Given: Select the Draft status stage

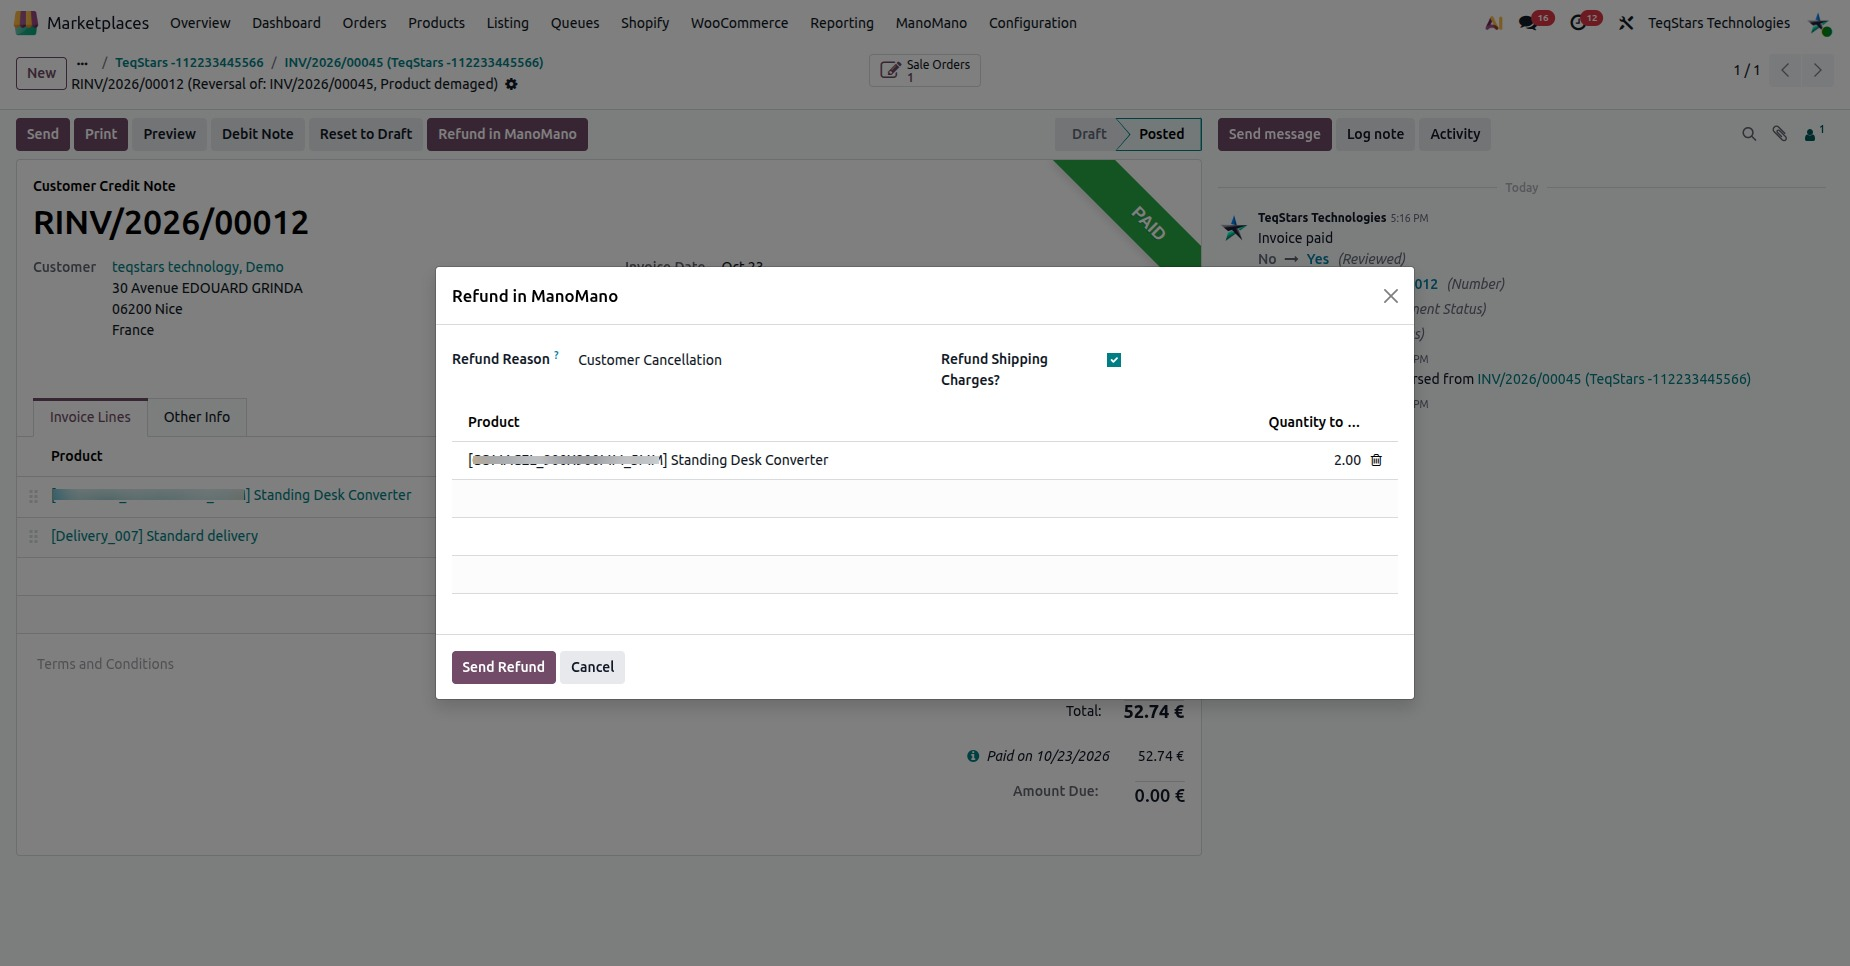Looking at the screenshot, I should [x=1088, y=134].
